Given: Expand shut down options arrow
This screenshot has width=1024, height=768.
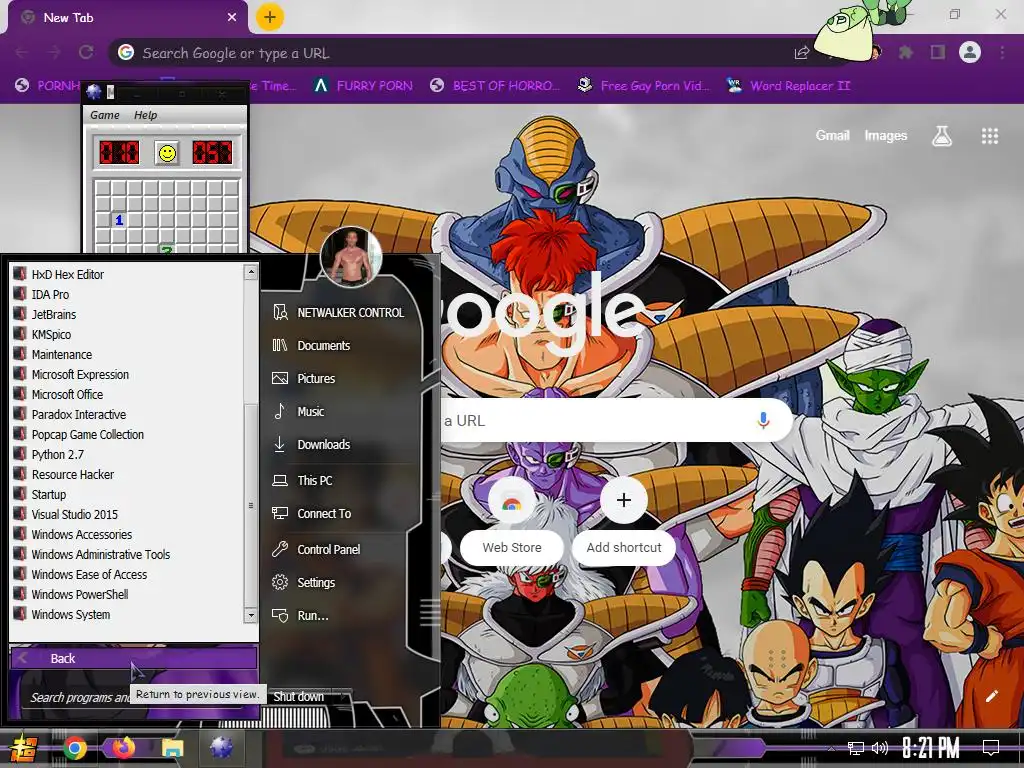Looking at the screenshot, I should (344, 697).
